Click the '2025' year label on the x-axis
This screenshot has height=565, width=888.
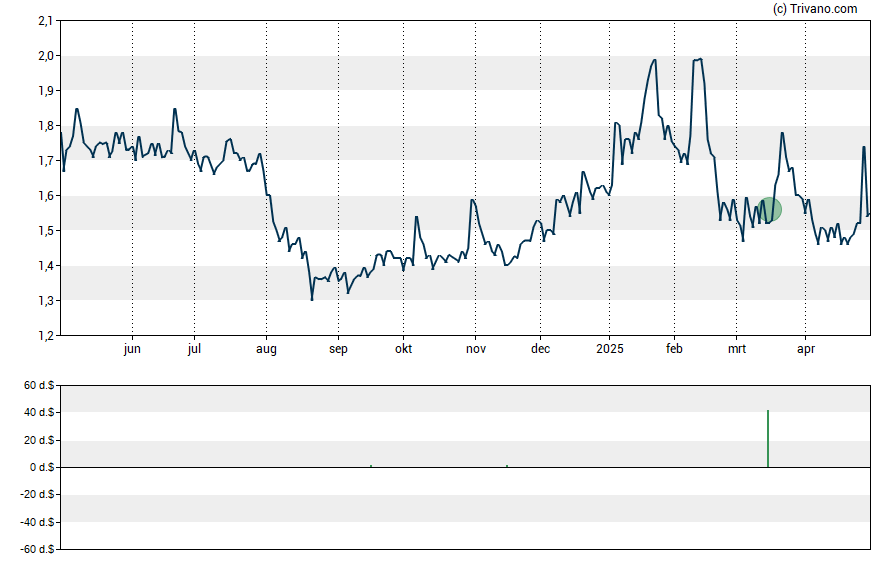[x=609, y=349]
